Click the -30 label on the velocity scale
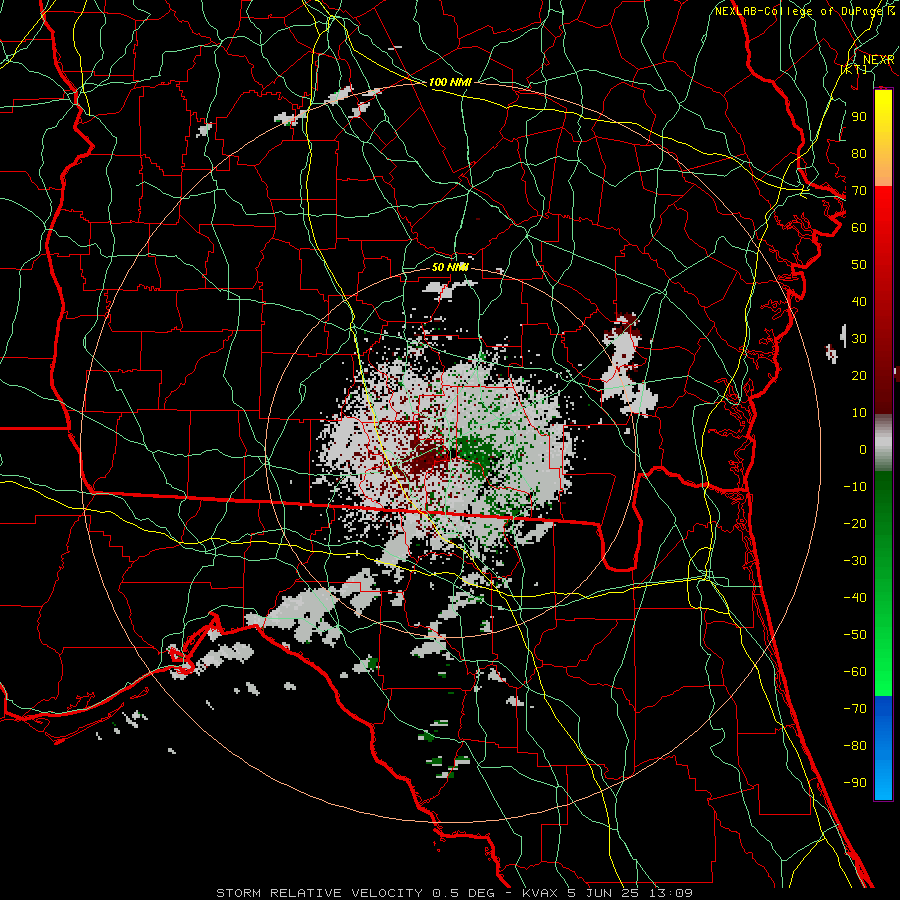Screen dimensions: 900x900 pyautogui.click(x=855, y=561)
